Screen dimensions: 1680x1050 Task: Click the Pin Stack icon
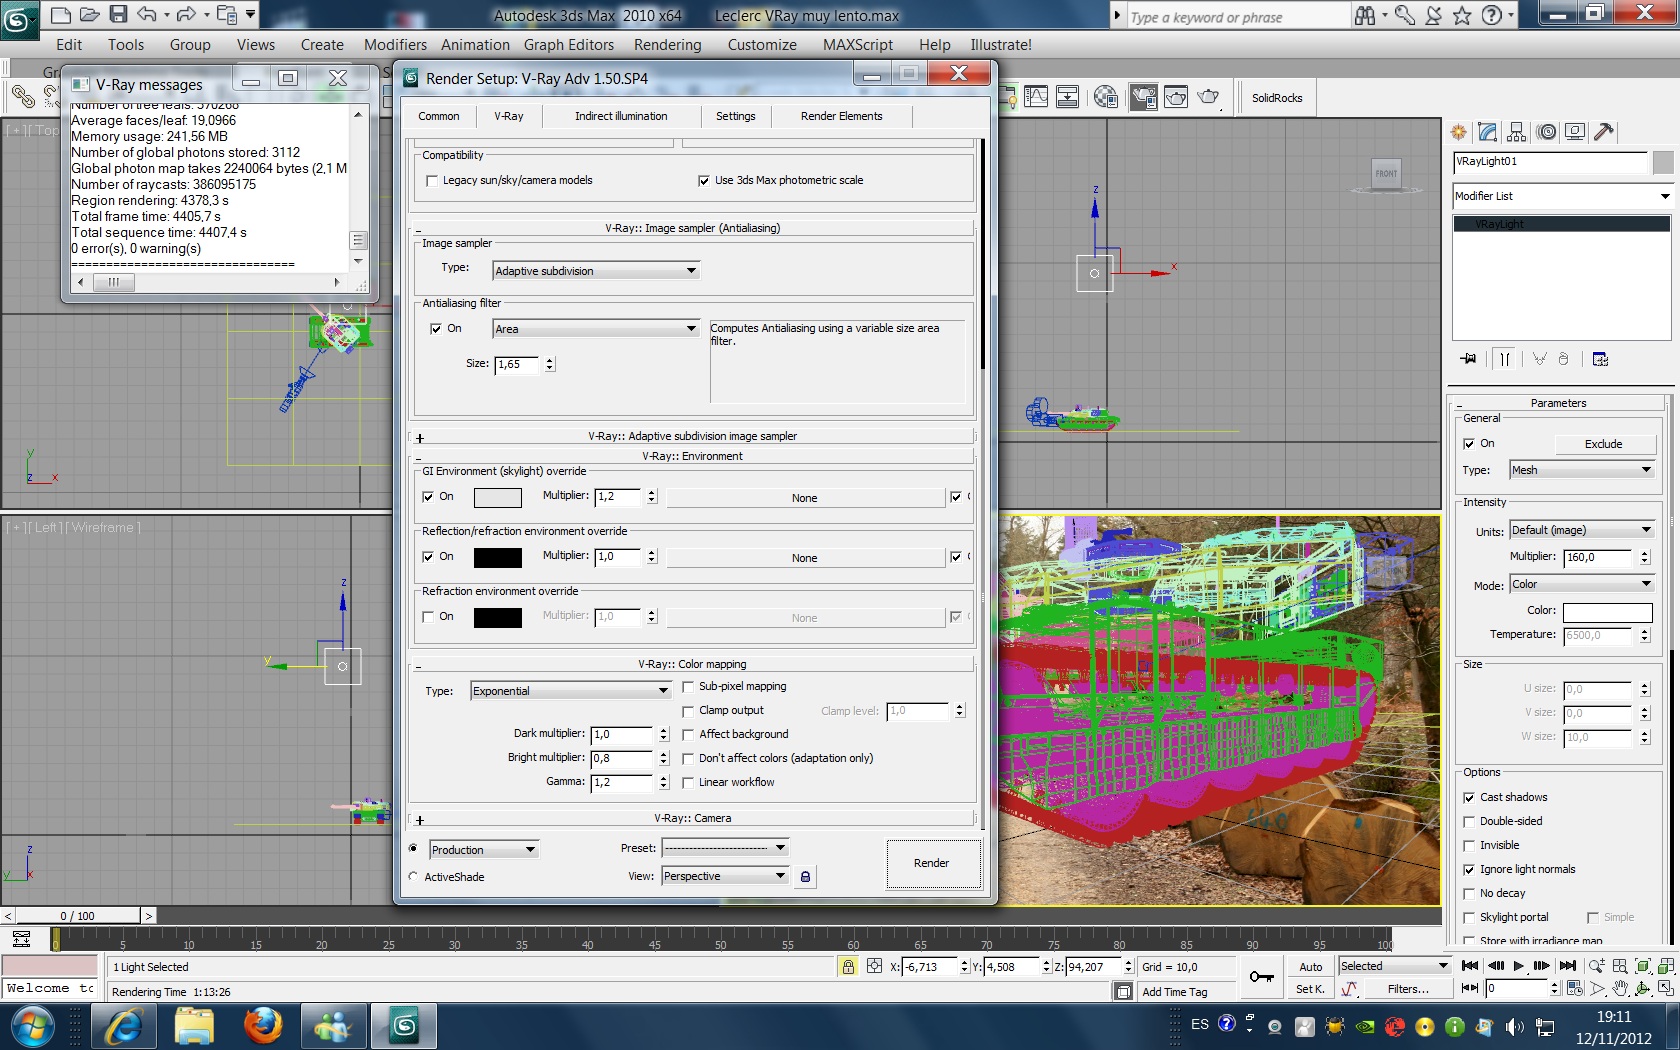coord(1468,359)
